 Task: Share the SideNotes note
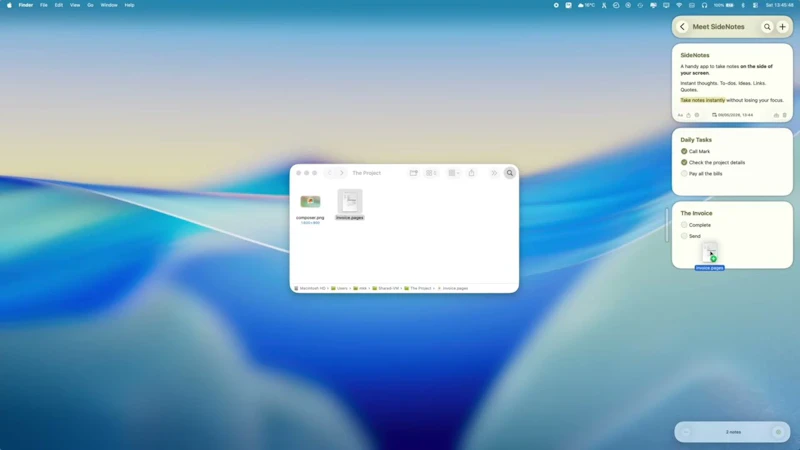(688, 115)
